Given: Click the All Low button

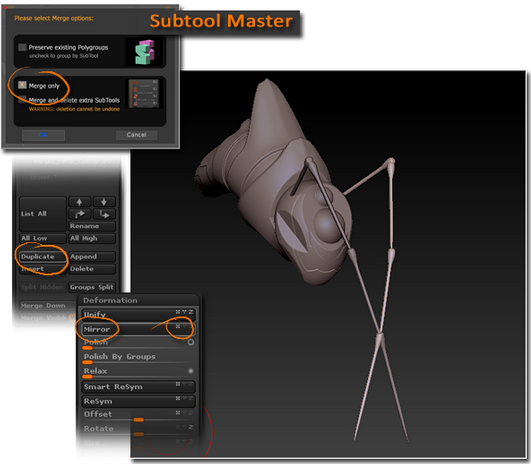Looking at the screenshot, I should pyautogui.click(x=43, y=238).
